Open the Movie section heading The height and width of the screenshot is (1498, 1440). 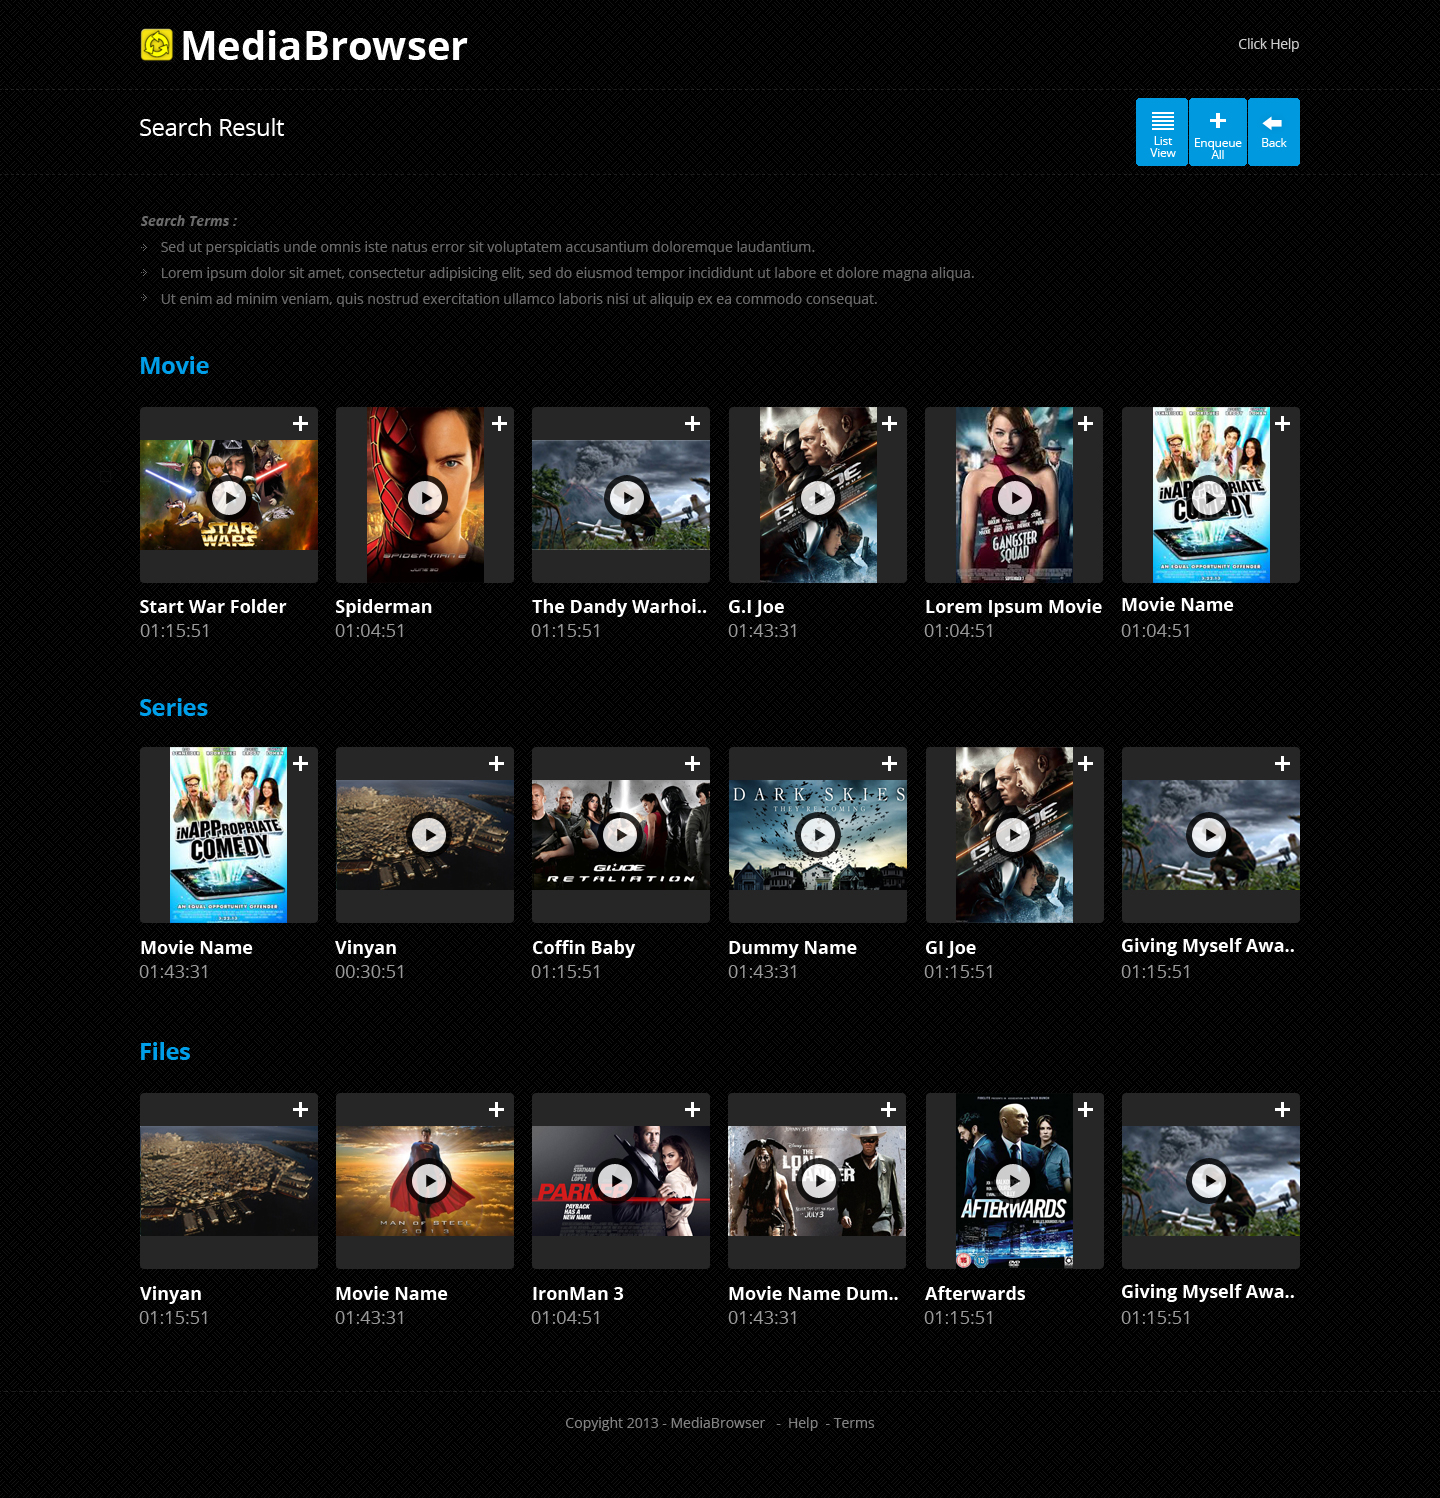tap(174, 366)
